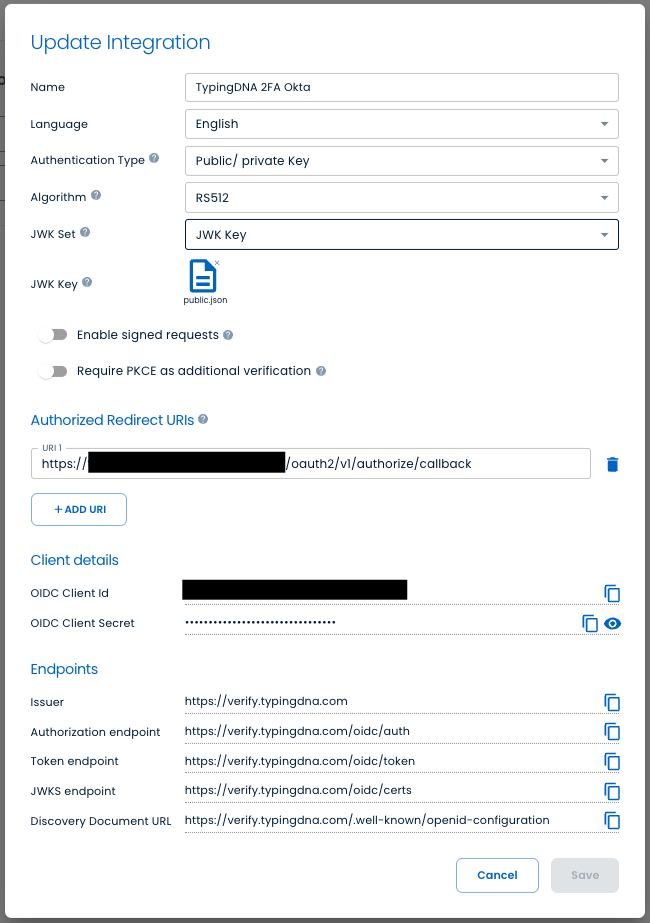Reveal the OIDC Client Secret with eye icon
Image resolution: width=650 pixels, height=923 pixels.
tap(612, 623)
